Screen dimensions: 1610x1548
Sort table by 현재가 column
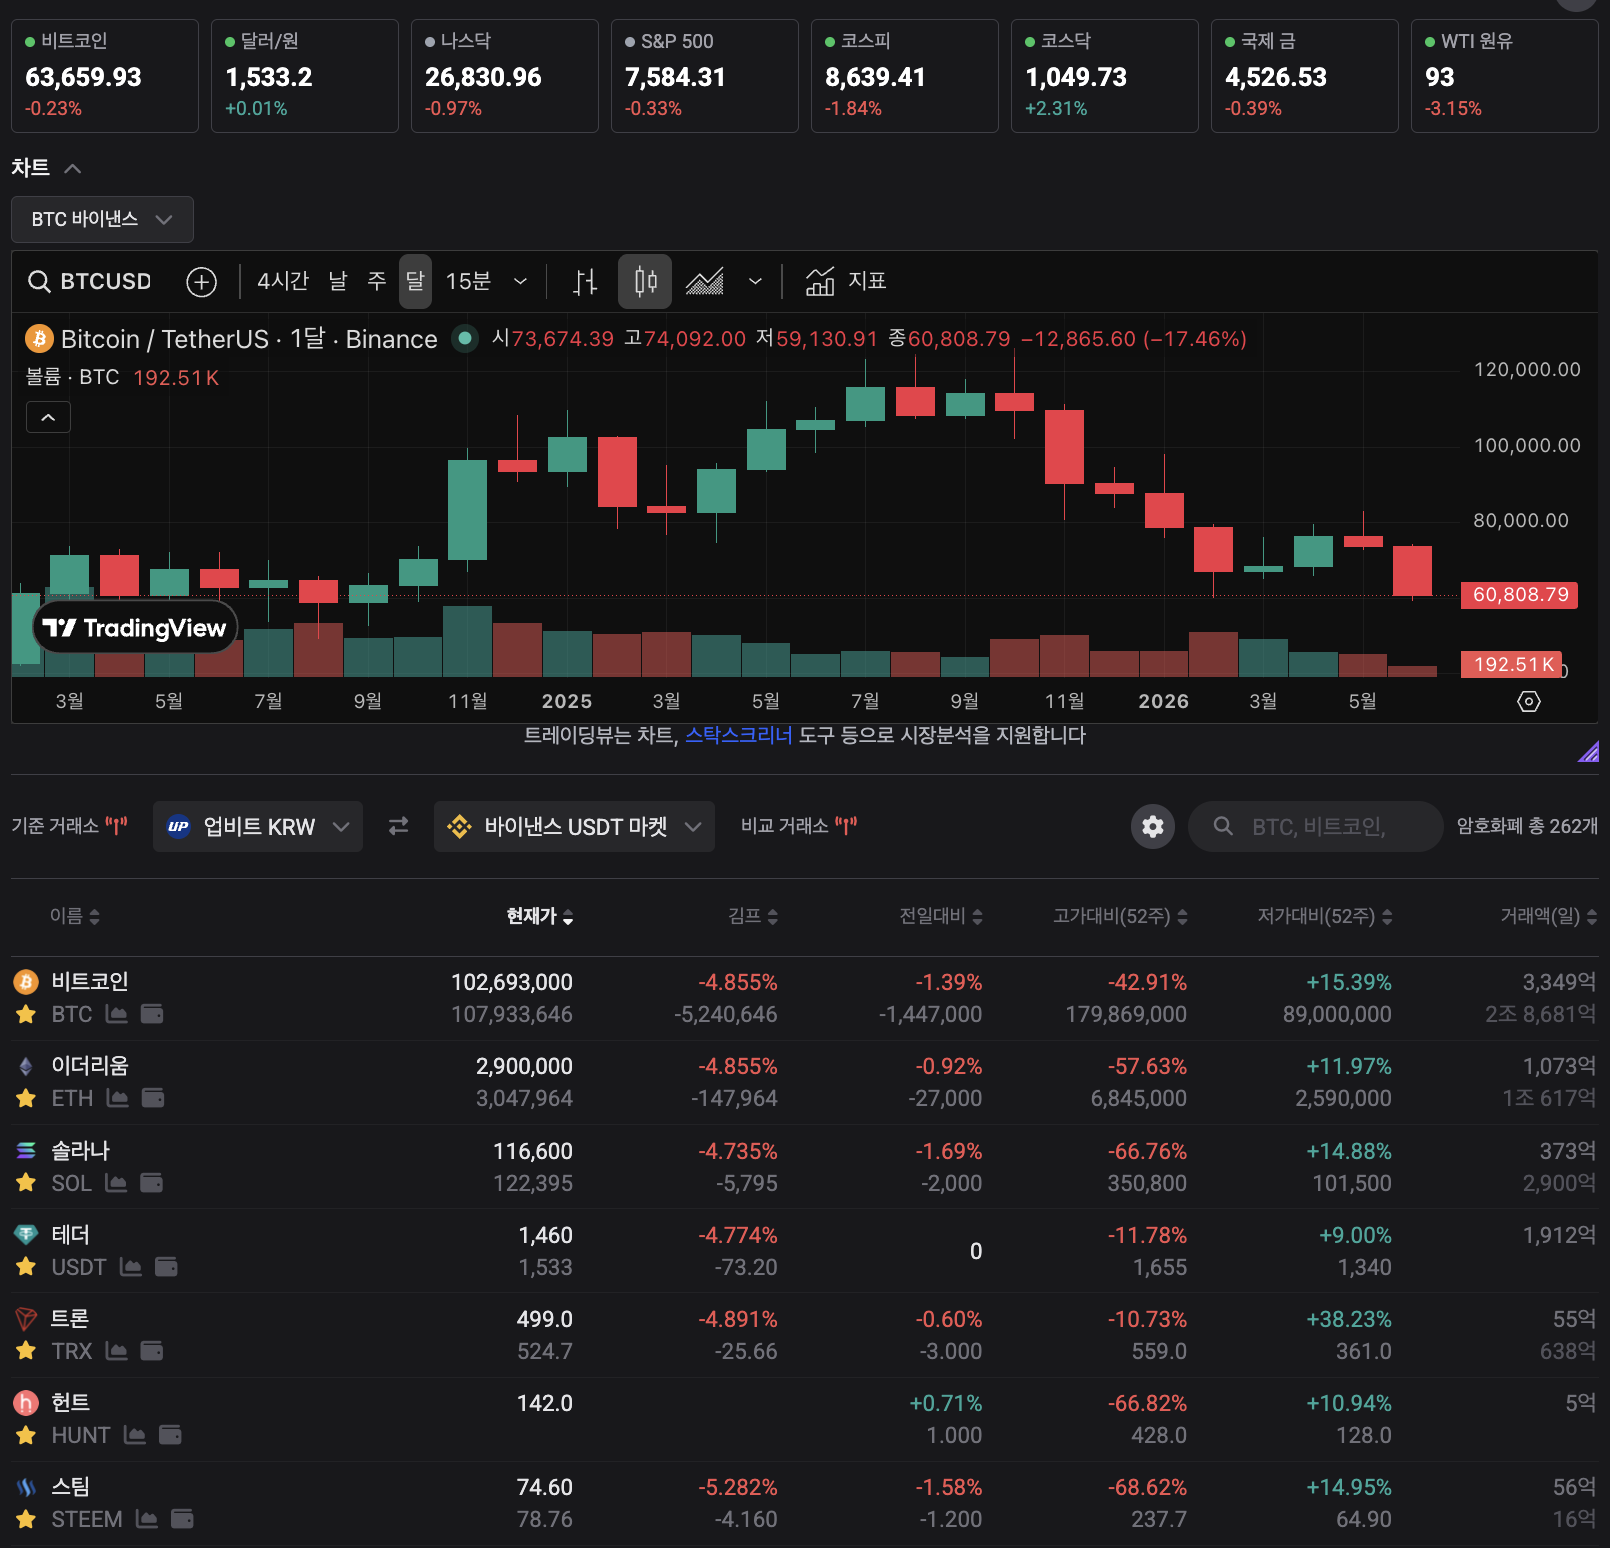point(540,916)
